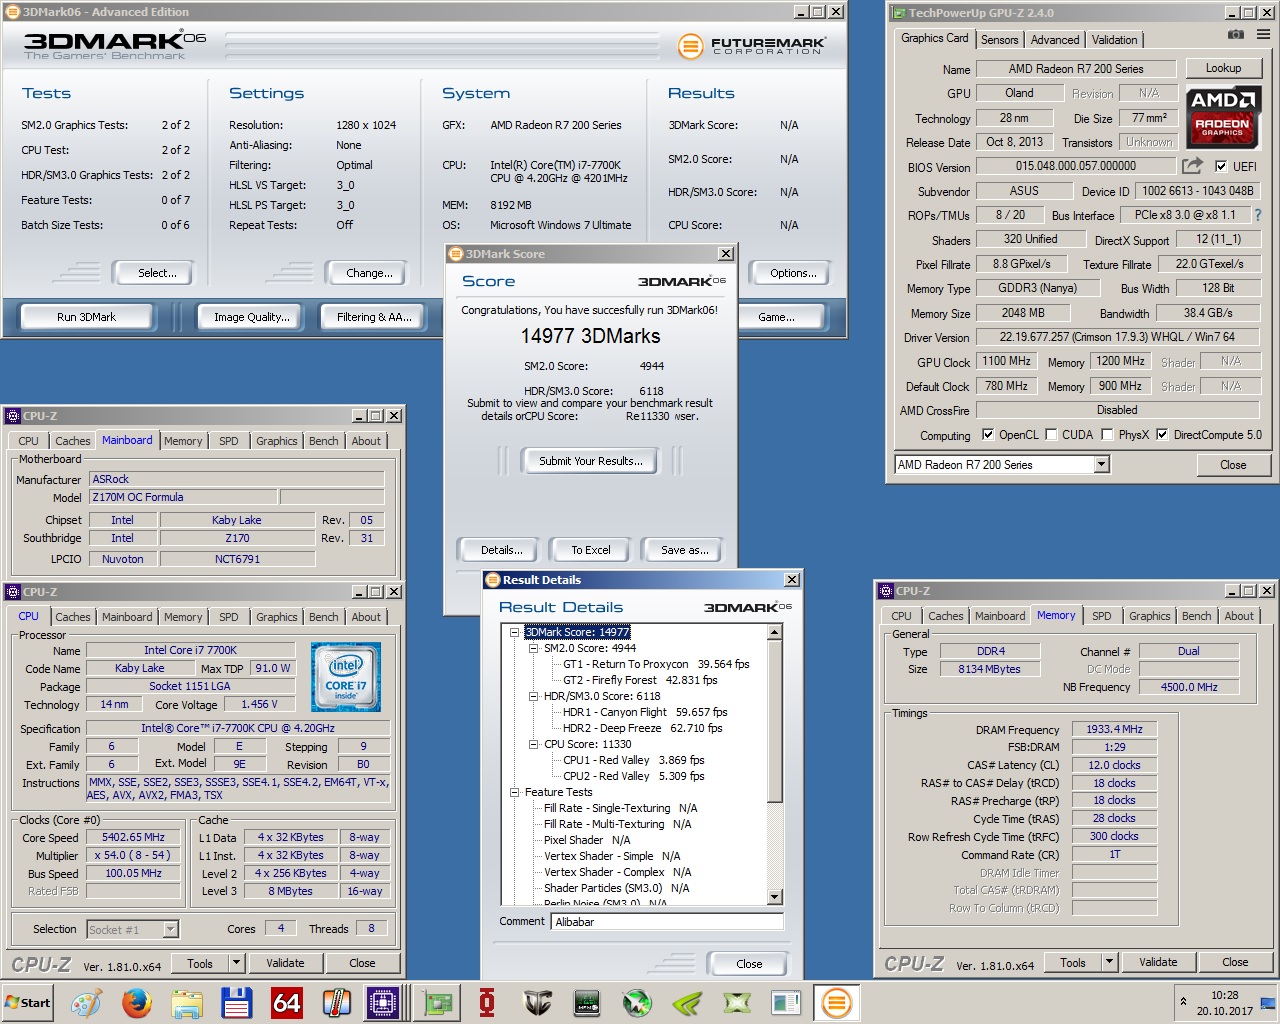Collapse the CPU Score tree node
Screen dimensions: 1280x1024
coord(533,744)
